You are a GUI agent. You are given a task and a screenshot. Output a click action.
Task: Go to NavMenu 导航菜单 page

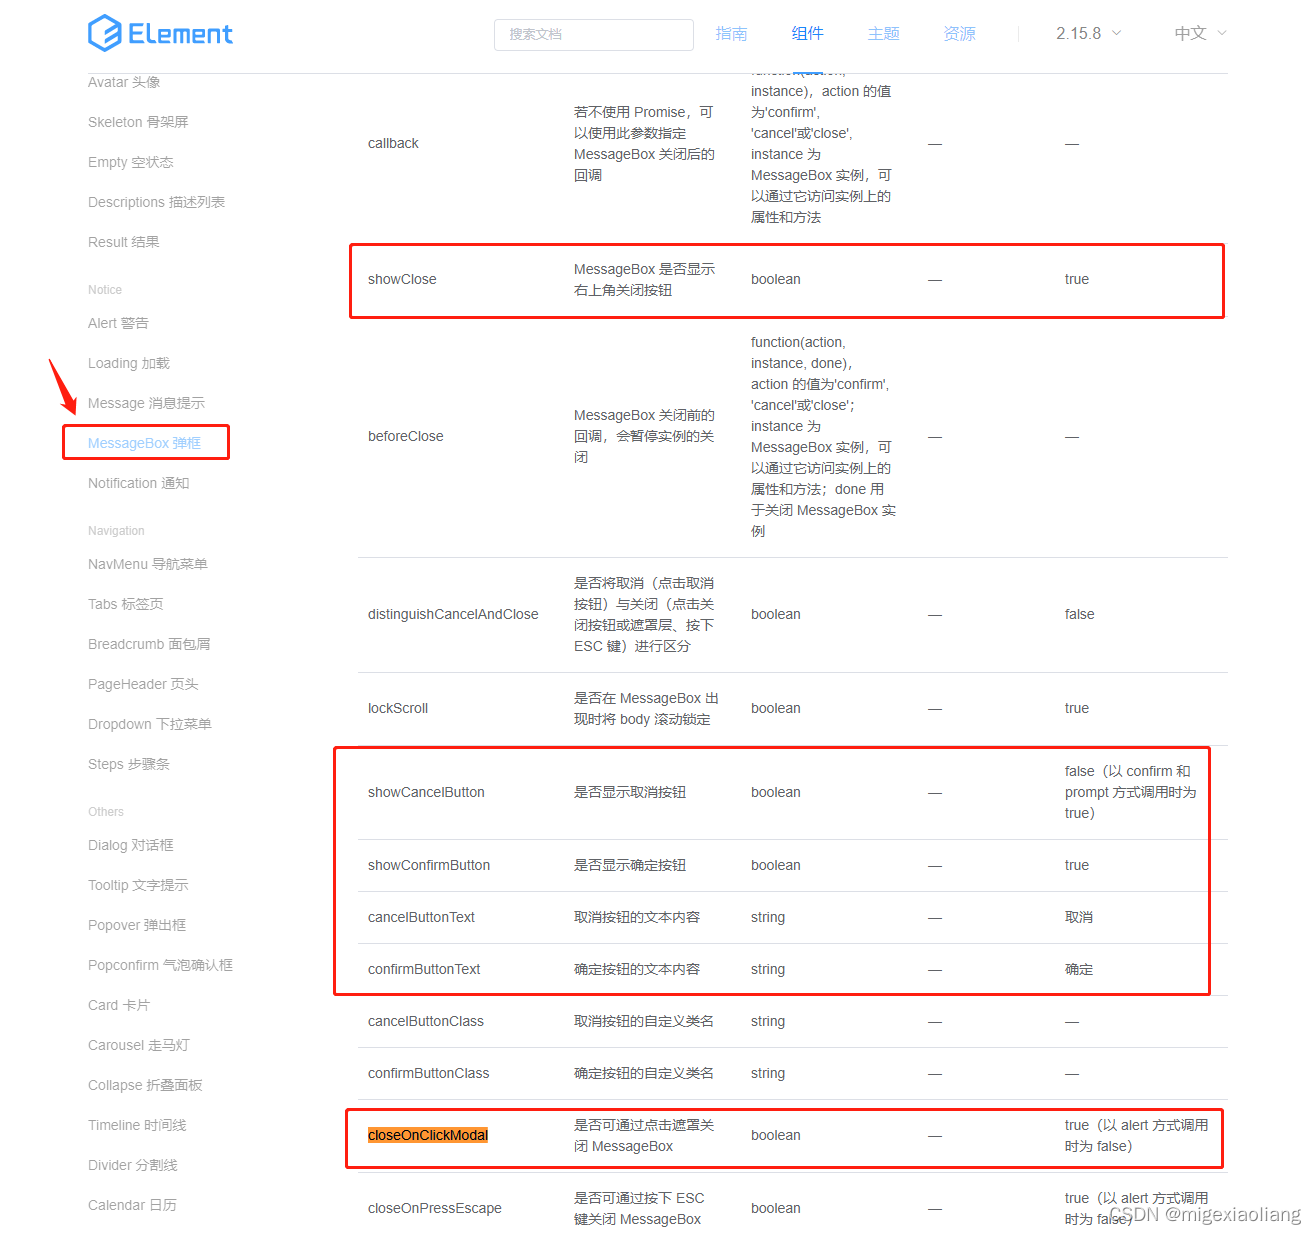coord(148,564)
